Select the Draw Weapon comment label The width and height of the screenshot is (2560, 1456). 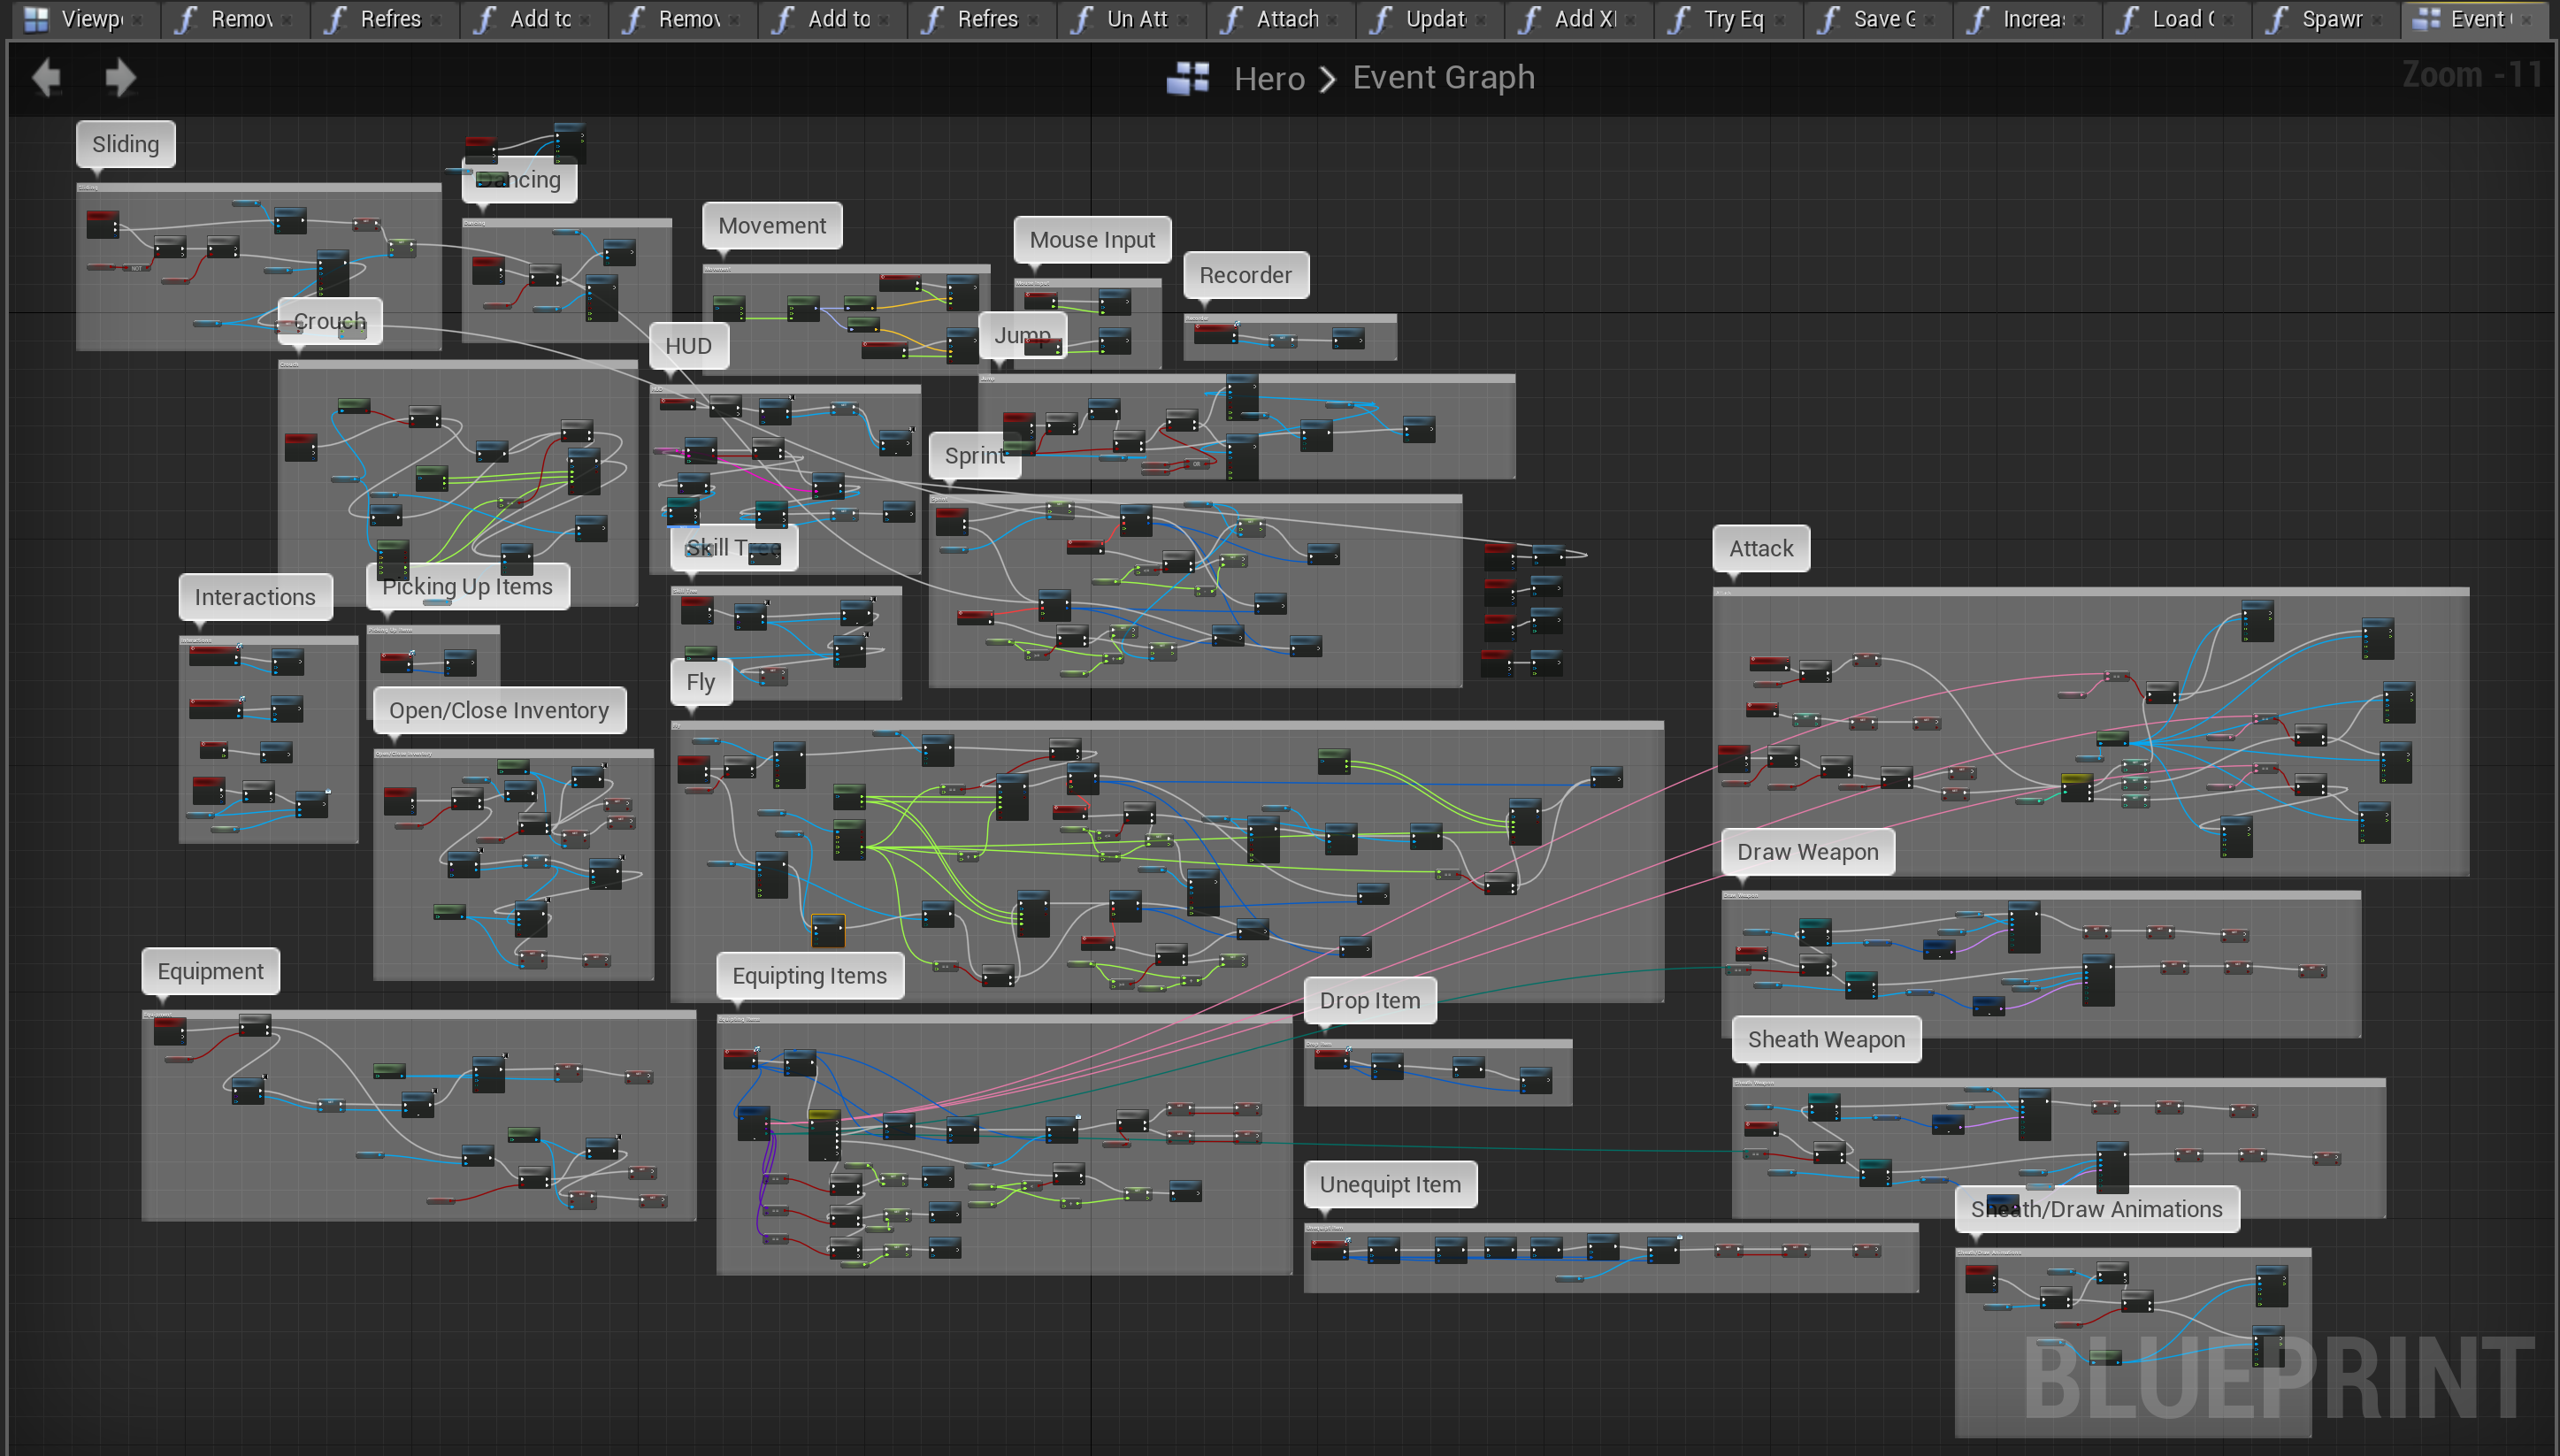[1808, 852]
